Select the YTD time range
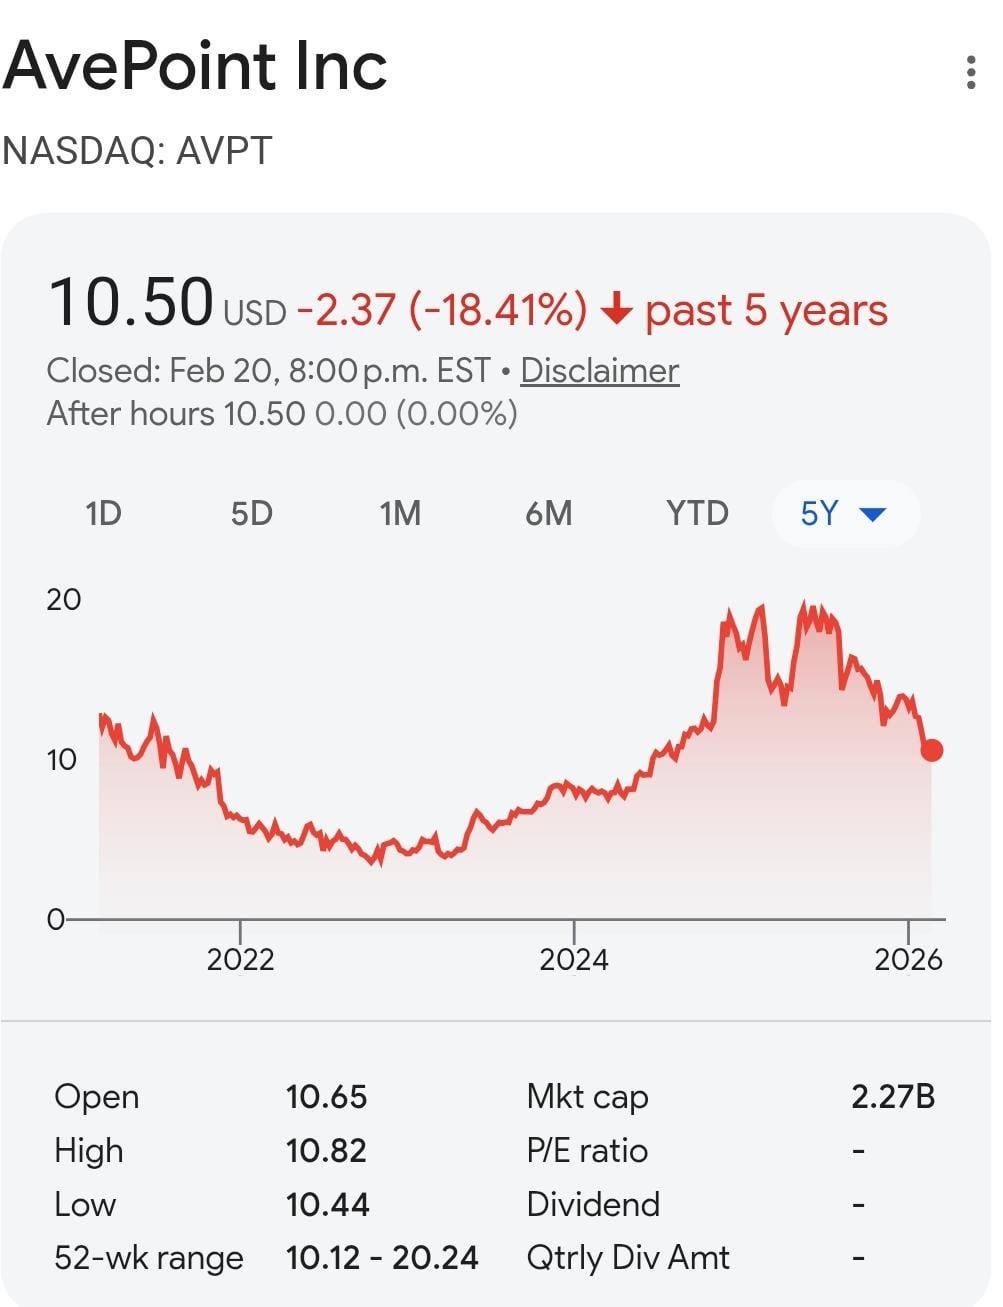The width and height of the screenshot is (1003, 1307). pyautogui.click(x=697, y=514)
